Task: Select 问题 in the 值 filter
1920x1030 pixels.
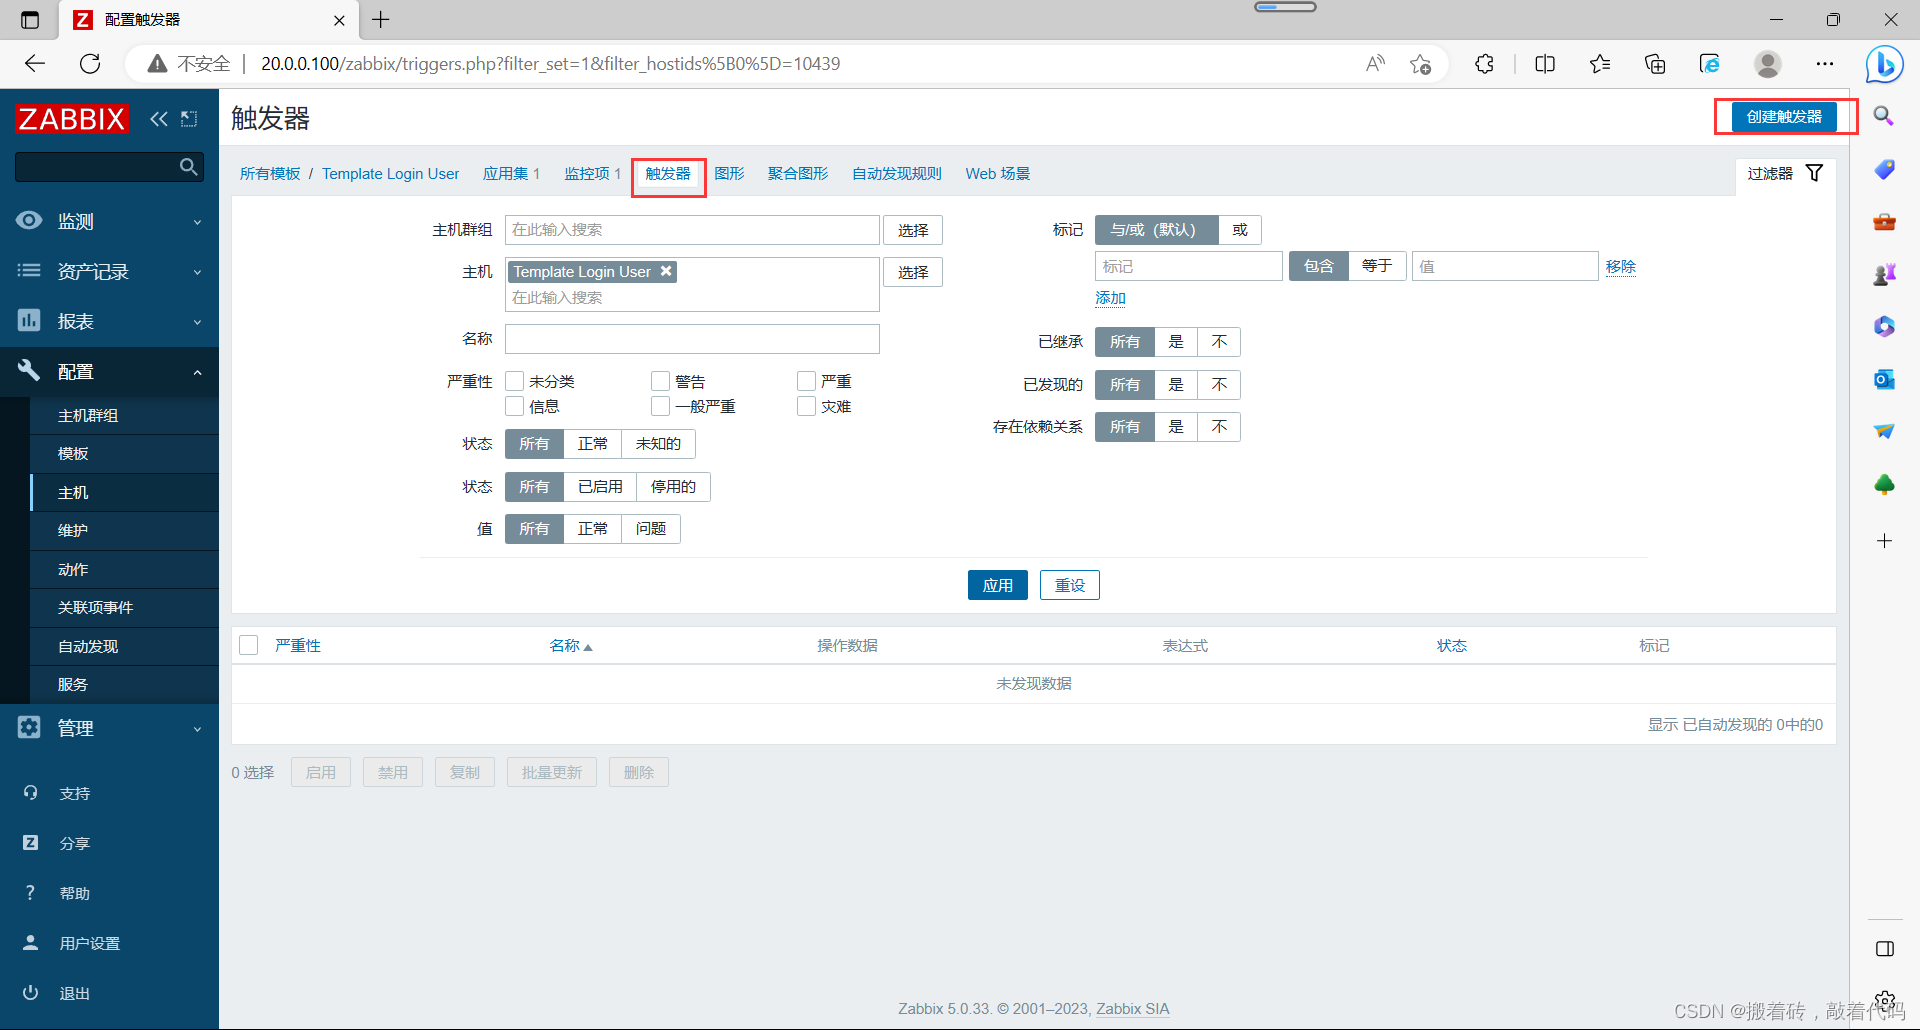Action: click(651, 529)
